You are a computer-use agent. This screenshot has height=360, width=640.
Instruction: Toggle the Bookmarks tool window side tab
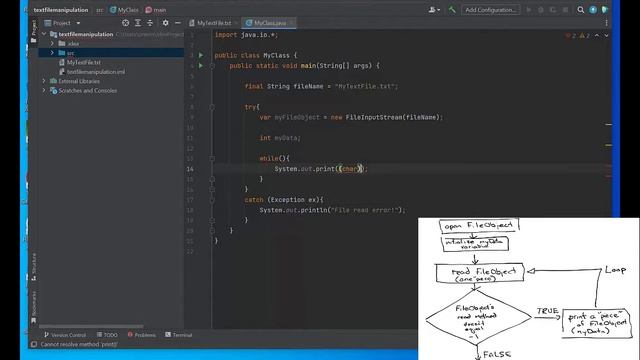click(x=33, y=307)
